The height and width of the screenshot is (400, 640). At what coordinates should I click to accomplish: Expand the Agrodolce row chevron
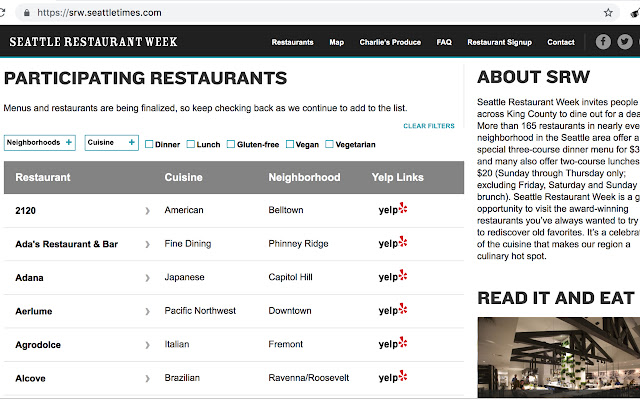[x=147, y=345]
